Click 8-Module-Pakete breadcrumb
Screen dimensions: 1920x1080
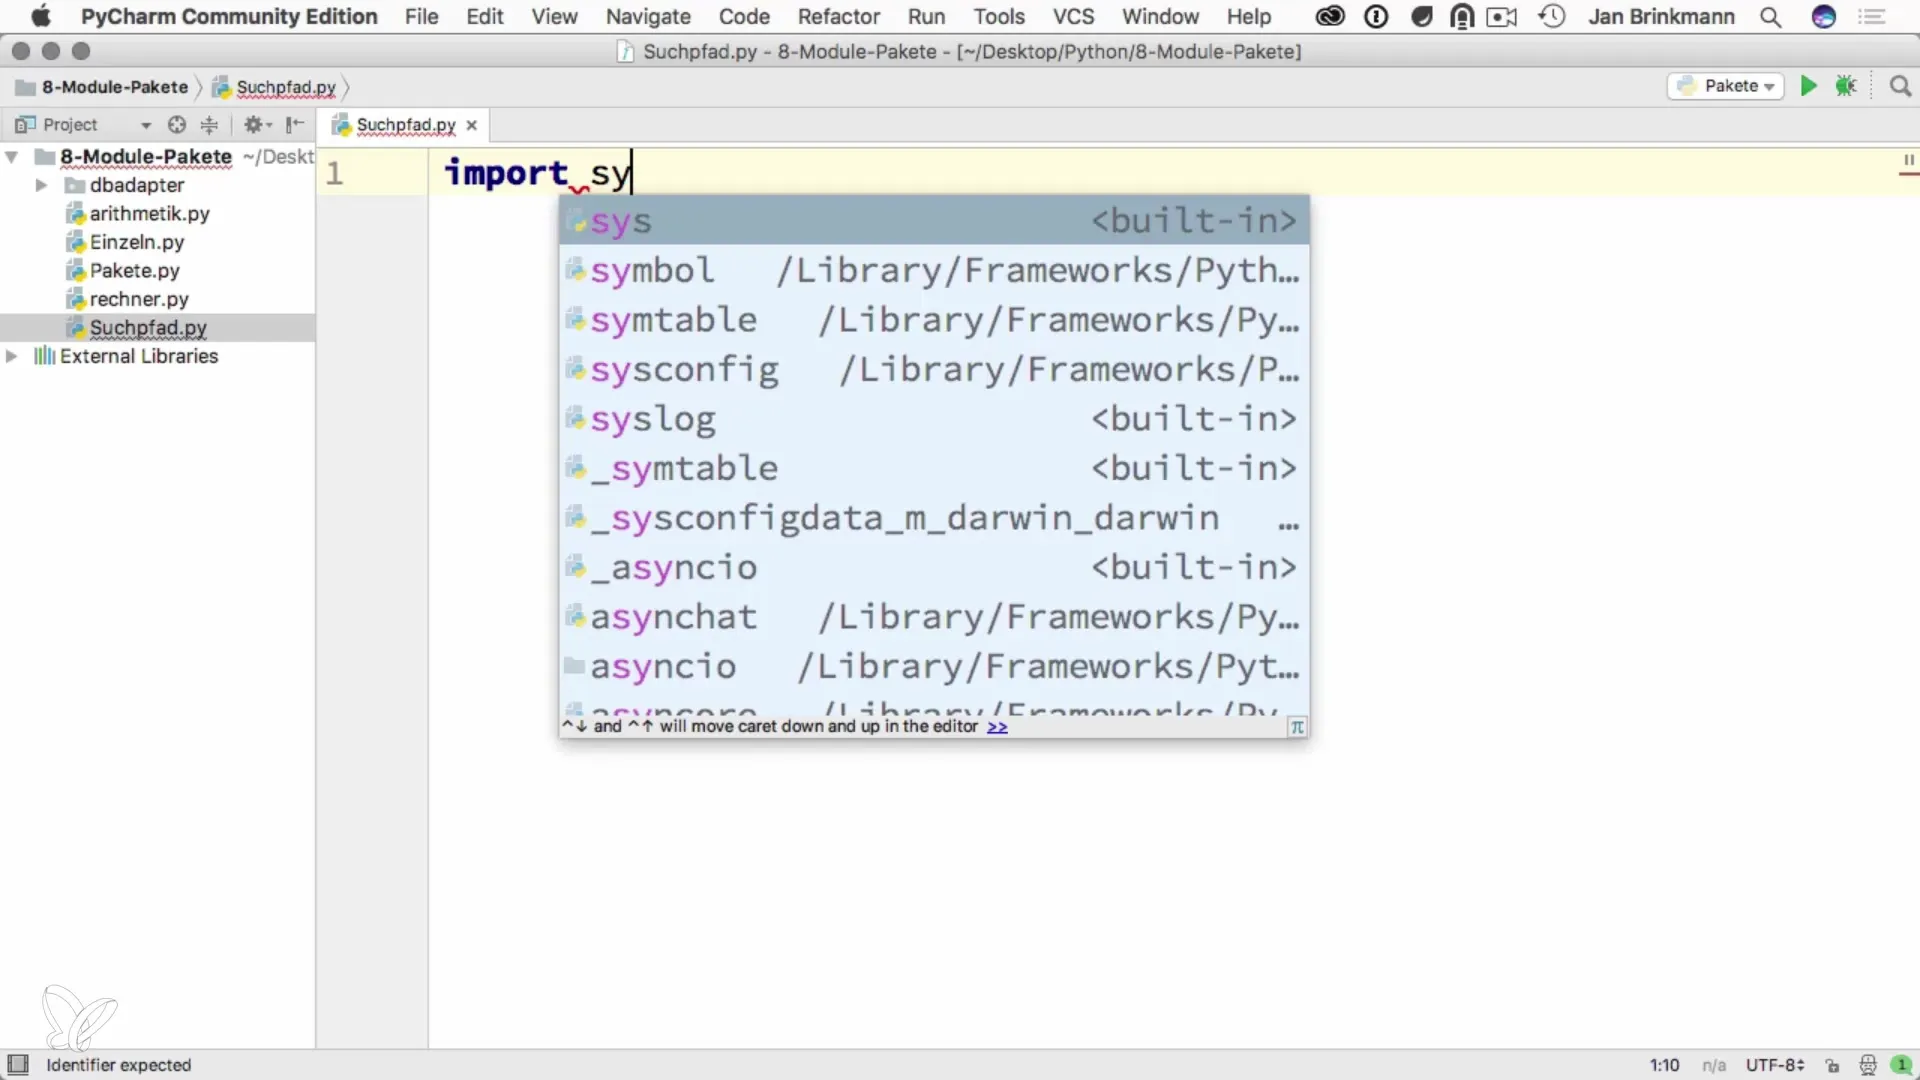click(103, 87)
